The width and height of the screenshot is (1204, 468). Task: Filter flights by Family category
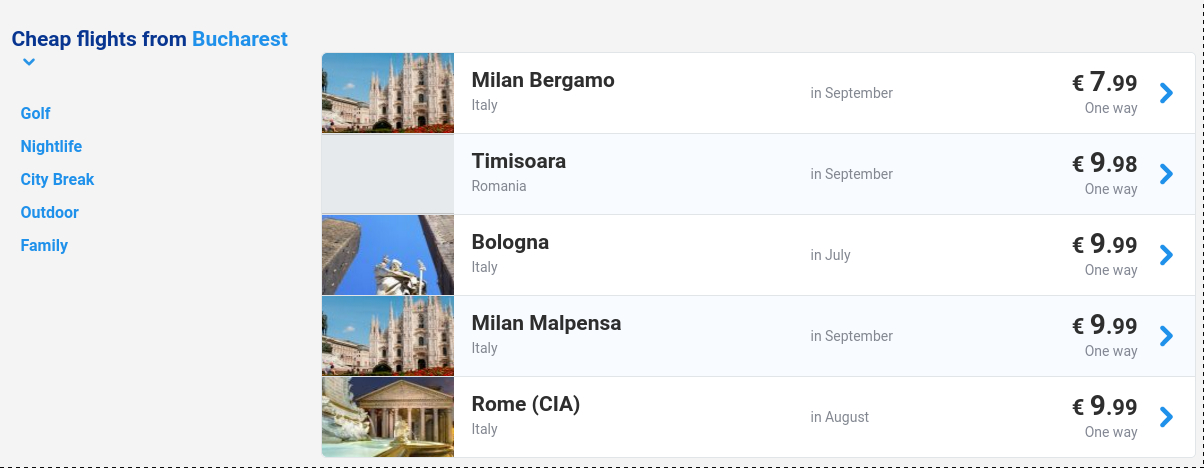[44, 245]
